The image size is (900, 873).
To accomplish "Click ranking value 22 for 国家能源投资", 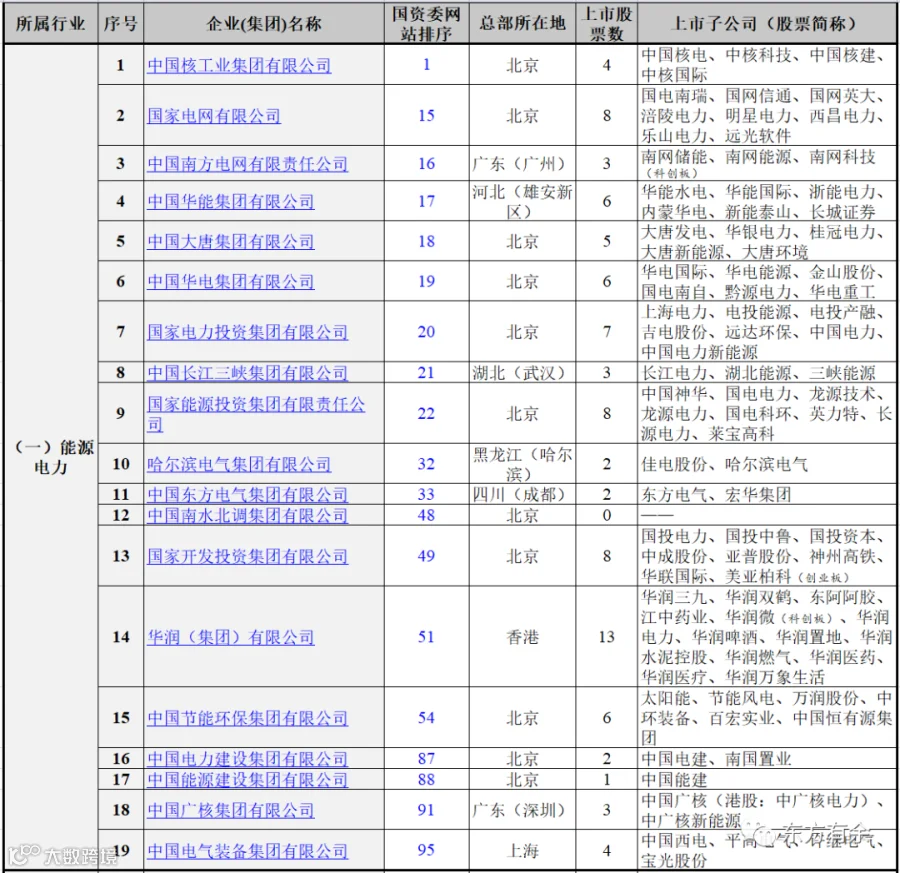I will pyautogui.click(x=426, y=413).
